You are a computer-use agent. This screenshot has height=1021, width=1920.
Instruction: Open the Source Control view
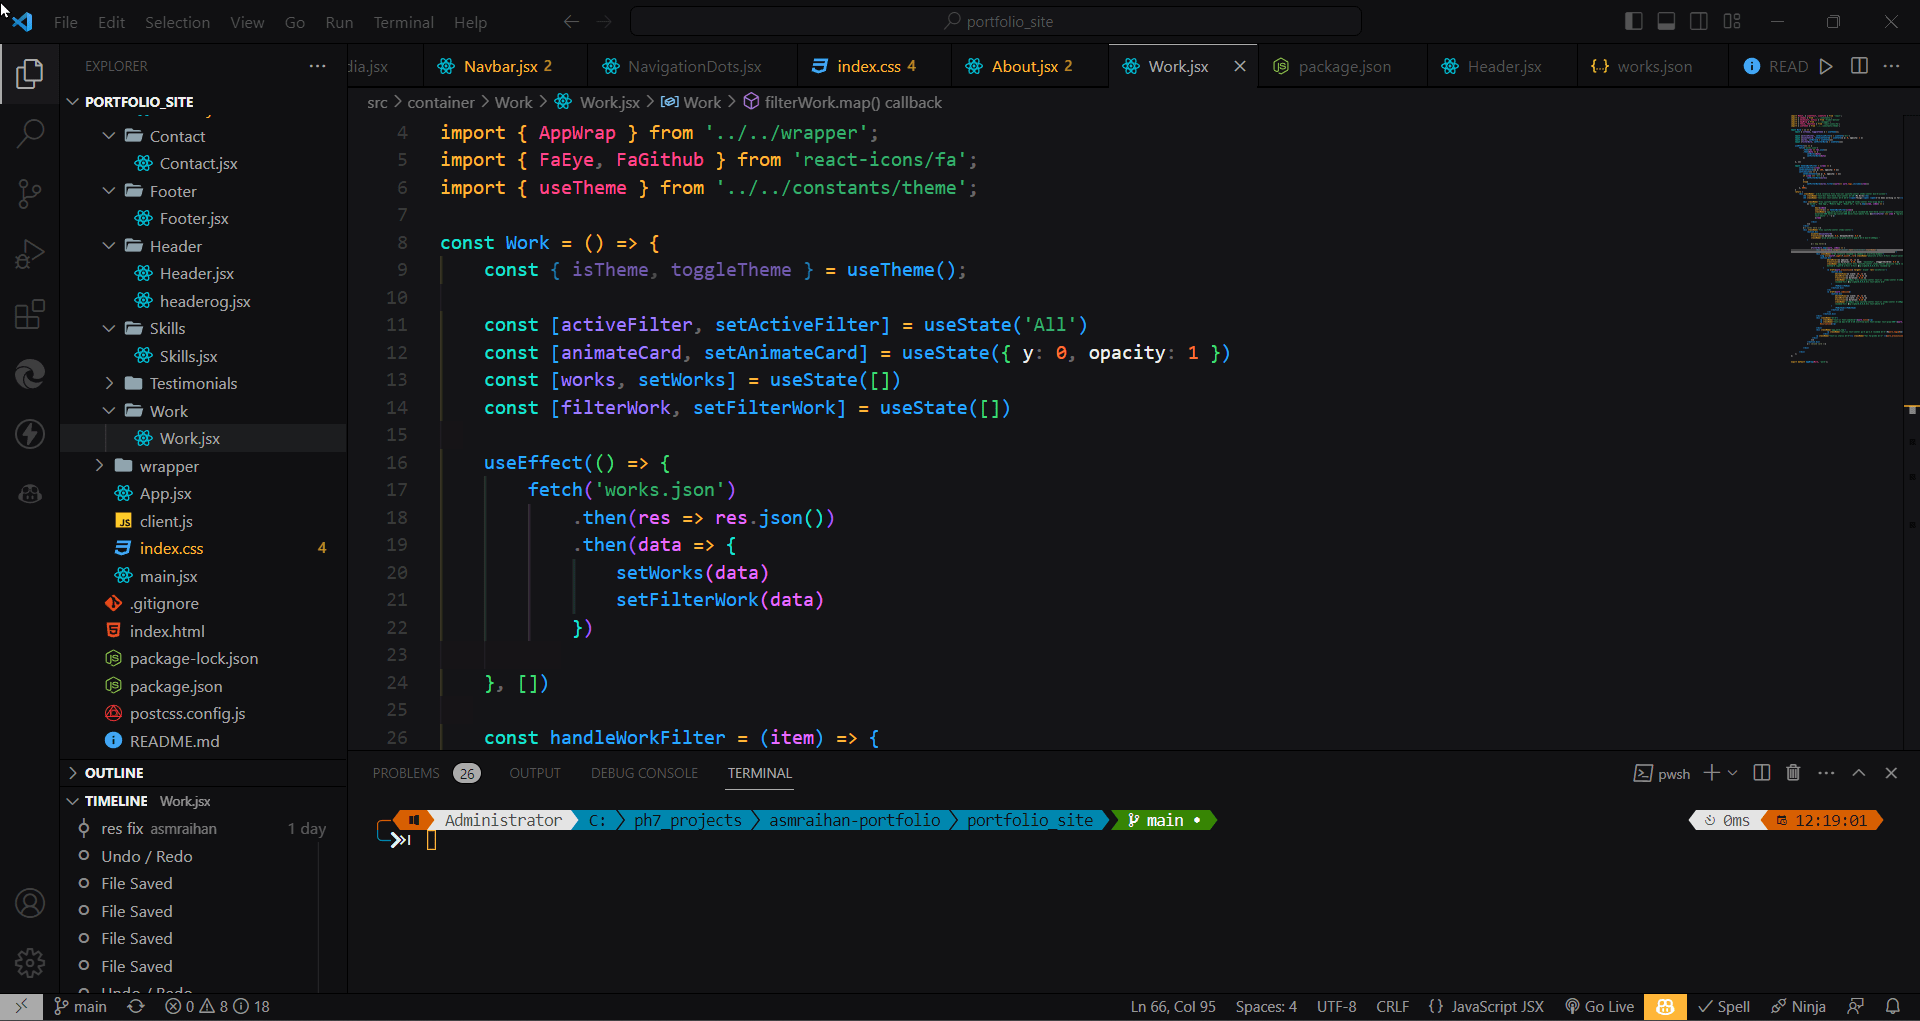tap(29, 193)
